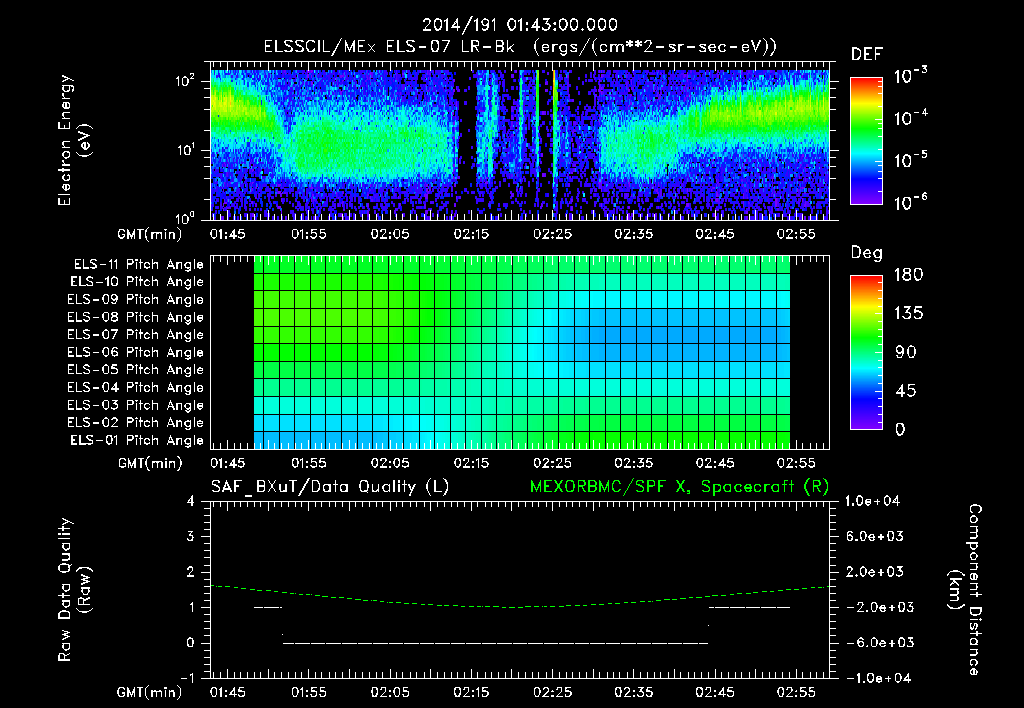1024x708 pixels.
Task: Click the Component Distance (km) axis label
Action: click(x=965, y=590)
